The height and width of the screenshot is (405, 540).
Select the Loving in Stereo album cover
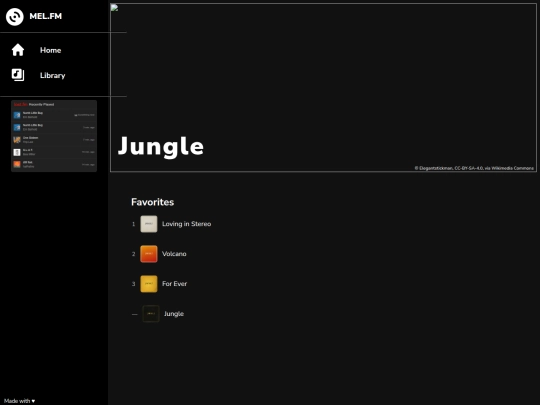149,224
